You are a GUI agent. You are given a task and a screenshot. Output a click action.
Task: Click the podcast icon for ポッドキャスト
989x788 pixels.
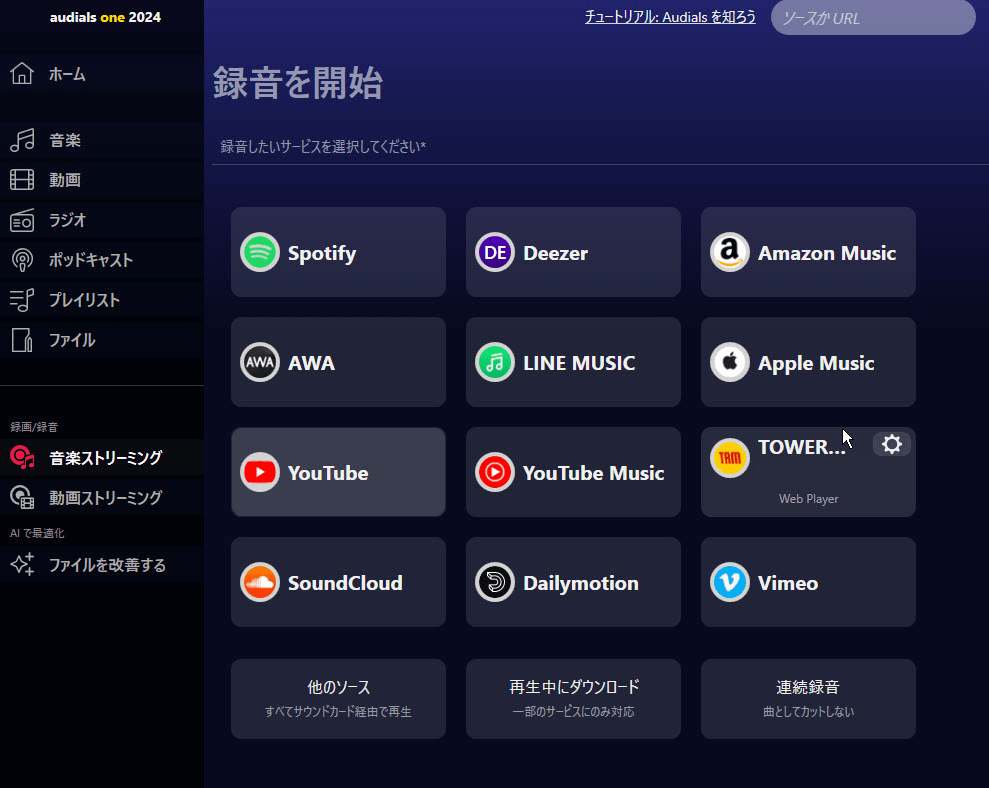coord(22,260)
